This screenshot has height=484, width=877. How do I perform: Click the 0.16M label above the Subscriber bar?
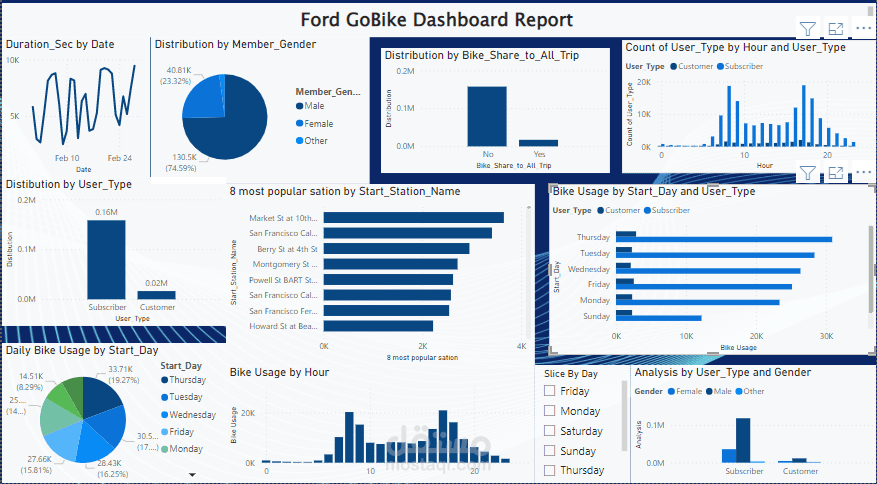pyautogui.click(x=106, y=213)
